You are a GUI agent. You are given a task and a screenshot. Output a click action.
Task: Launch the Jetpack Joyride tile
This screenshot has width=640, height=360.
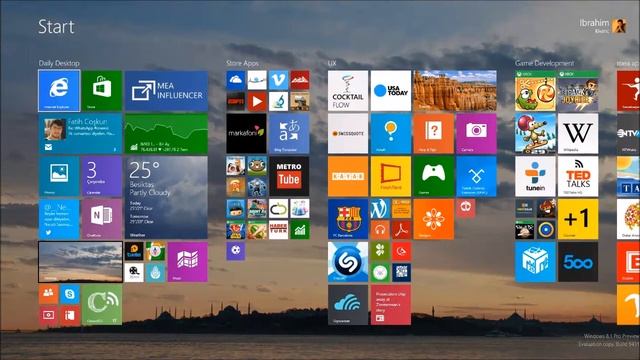pos(578,91)
